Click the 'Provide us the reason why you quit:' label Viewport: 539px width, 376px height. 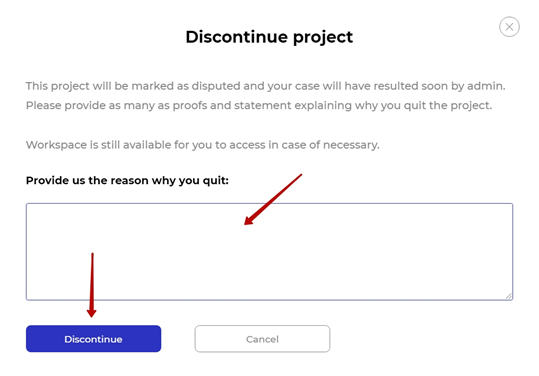(x=127, y=180)
